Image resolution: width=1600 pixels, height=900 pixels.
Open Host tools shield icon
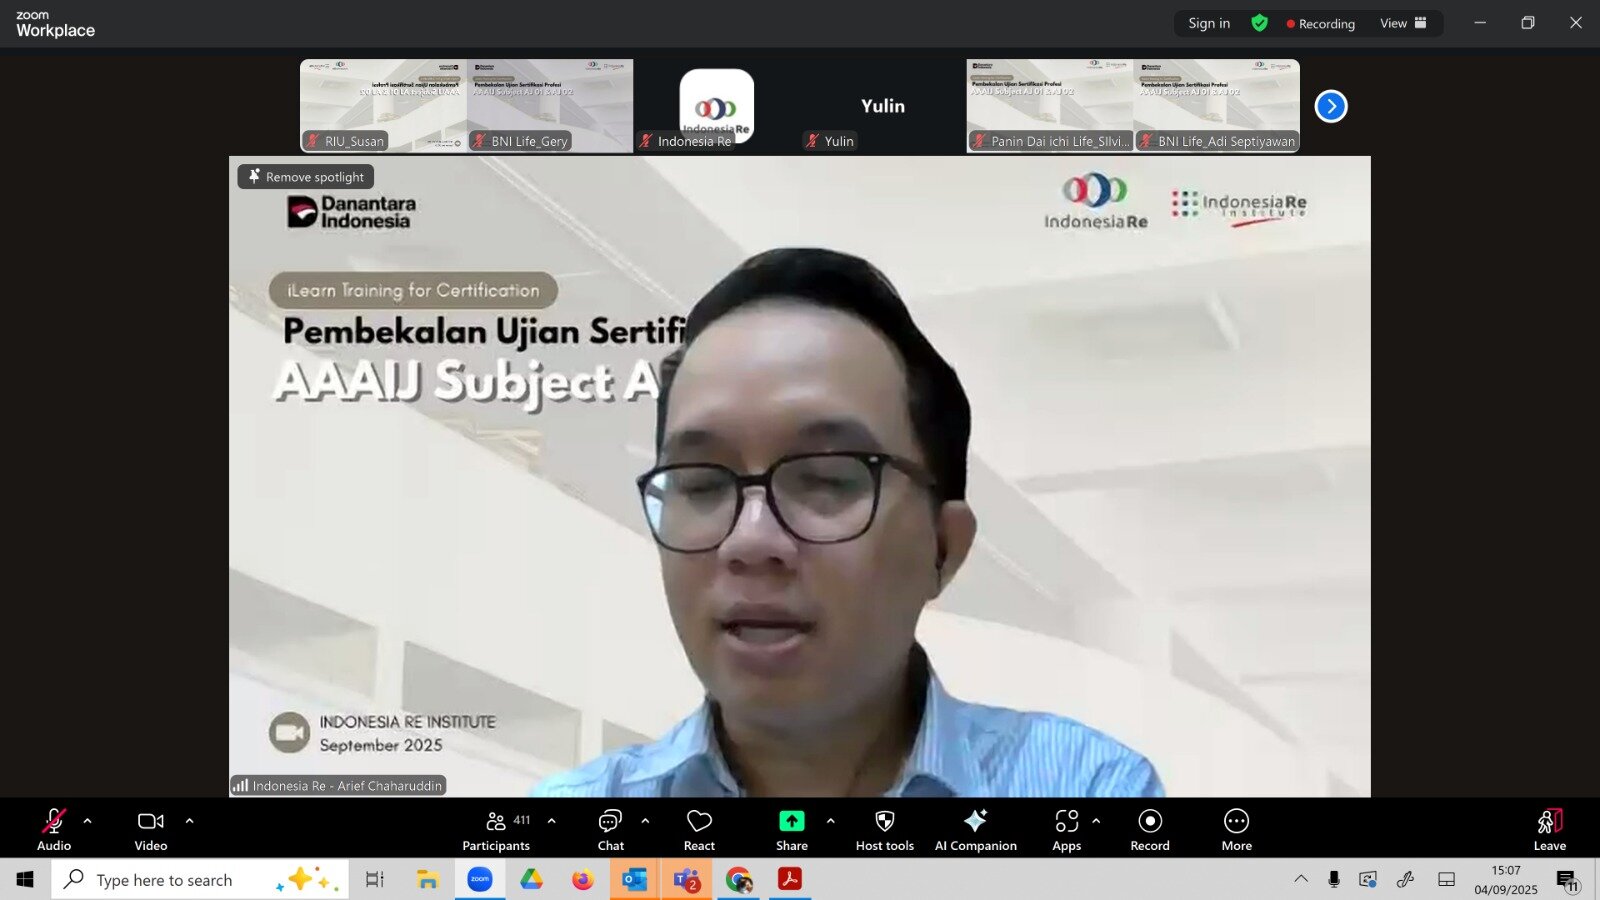884,830
